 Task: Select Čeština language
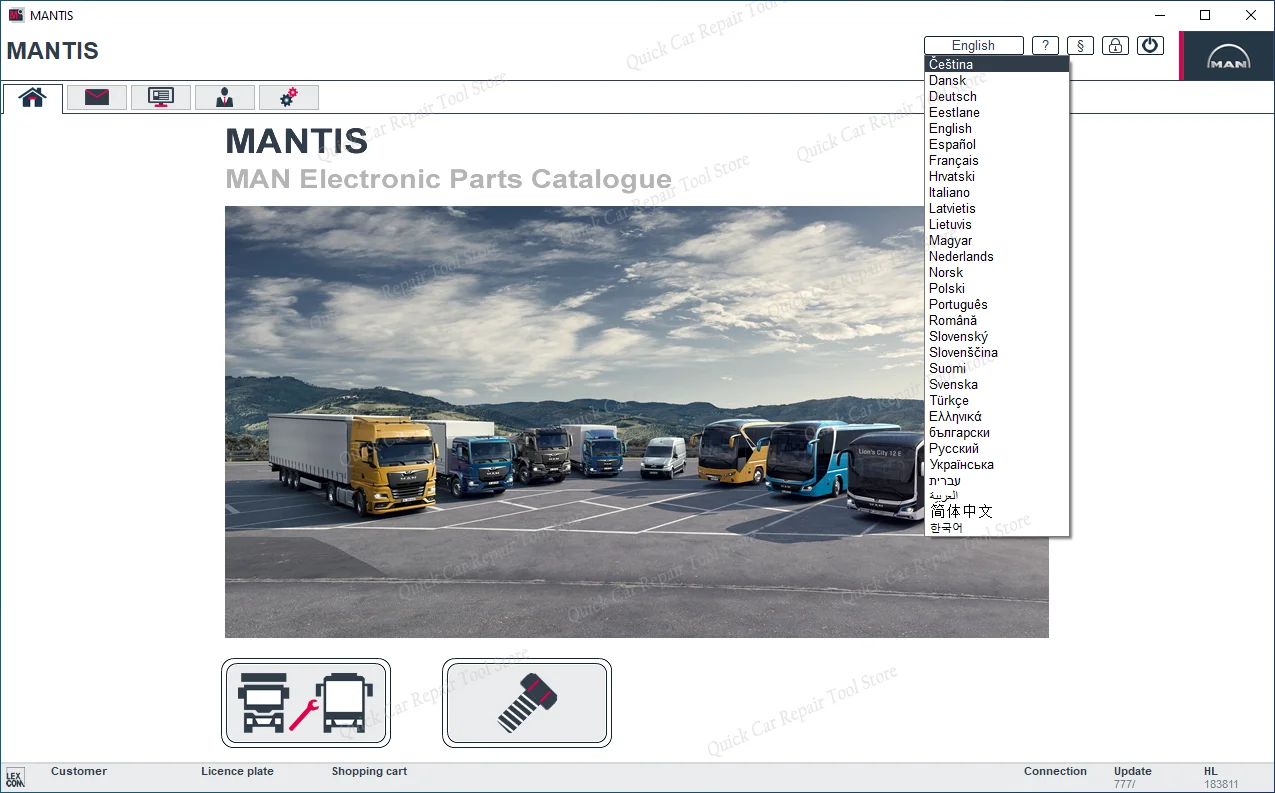(x=997, y=64)
